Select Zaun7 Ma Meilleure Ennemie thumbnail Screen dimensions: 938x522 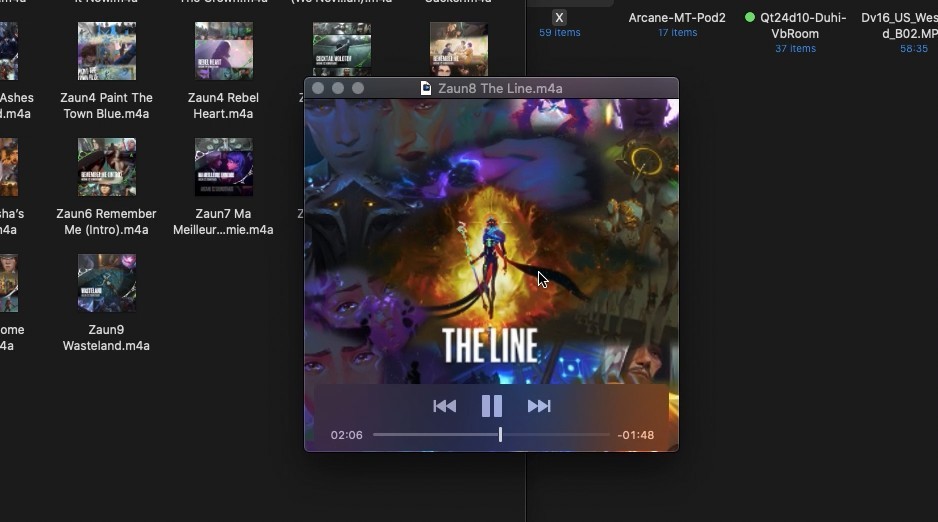224,167
